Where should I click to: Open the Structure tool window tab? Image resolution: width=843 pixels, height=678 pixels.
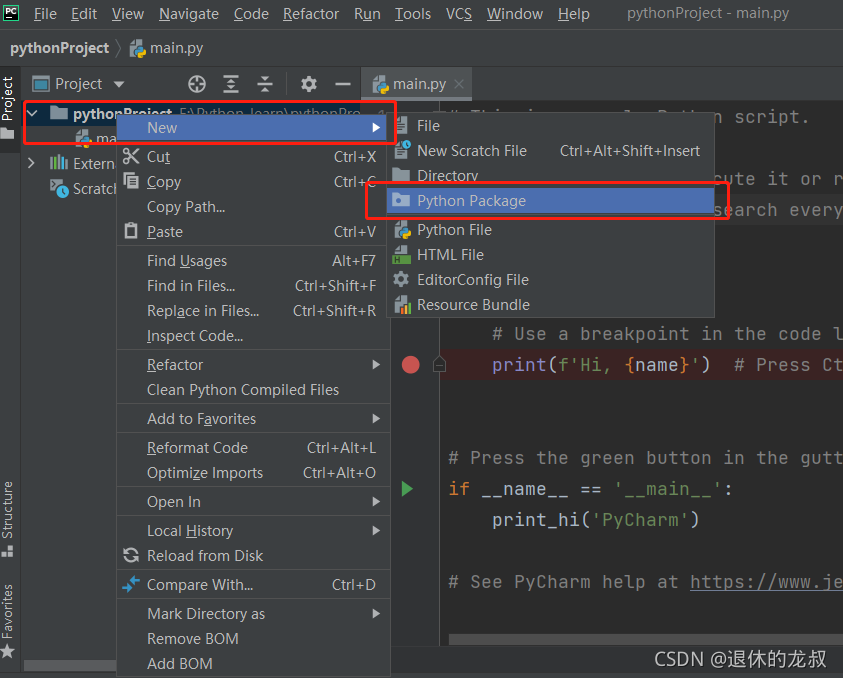pyautogui.click(x=8, y=518)
